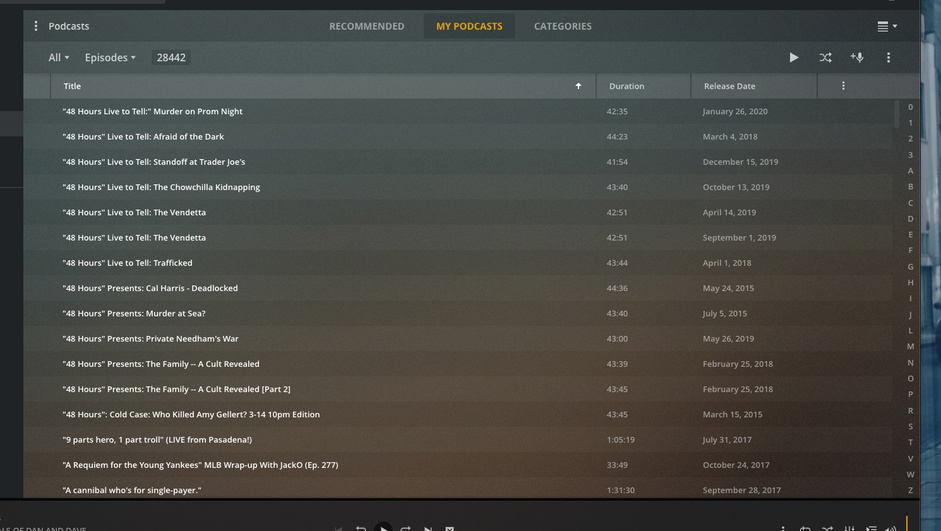Jump to index 0 in the alphabet bar

(910, 107)
